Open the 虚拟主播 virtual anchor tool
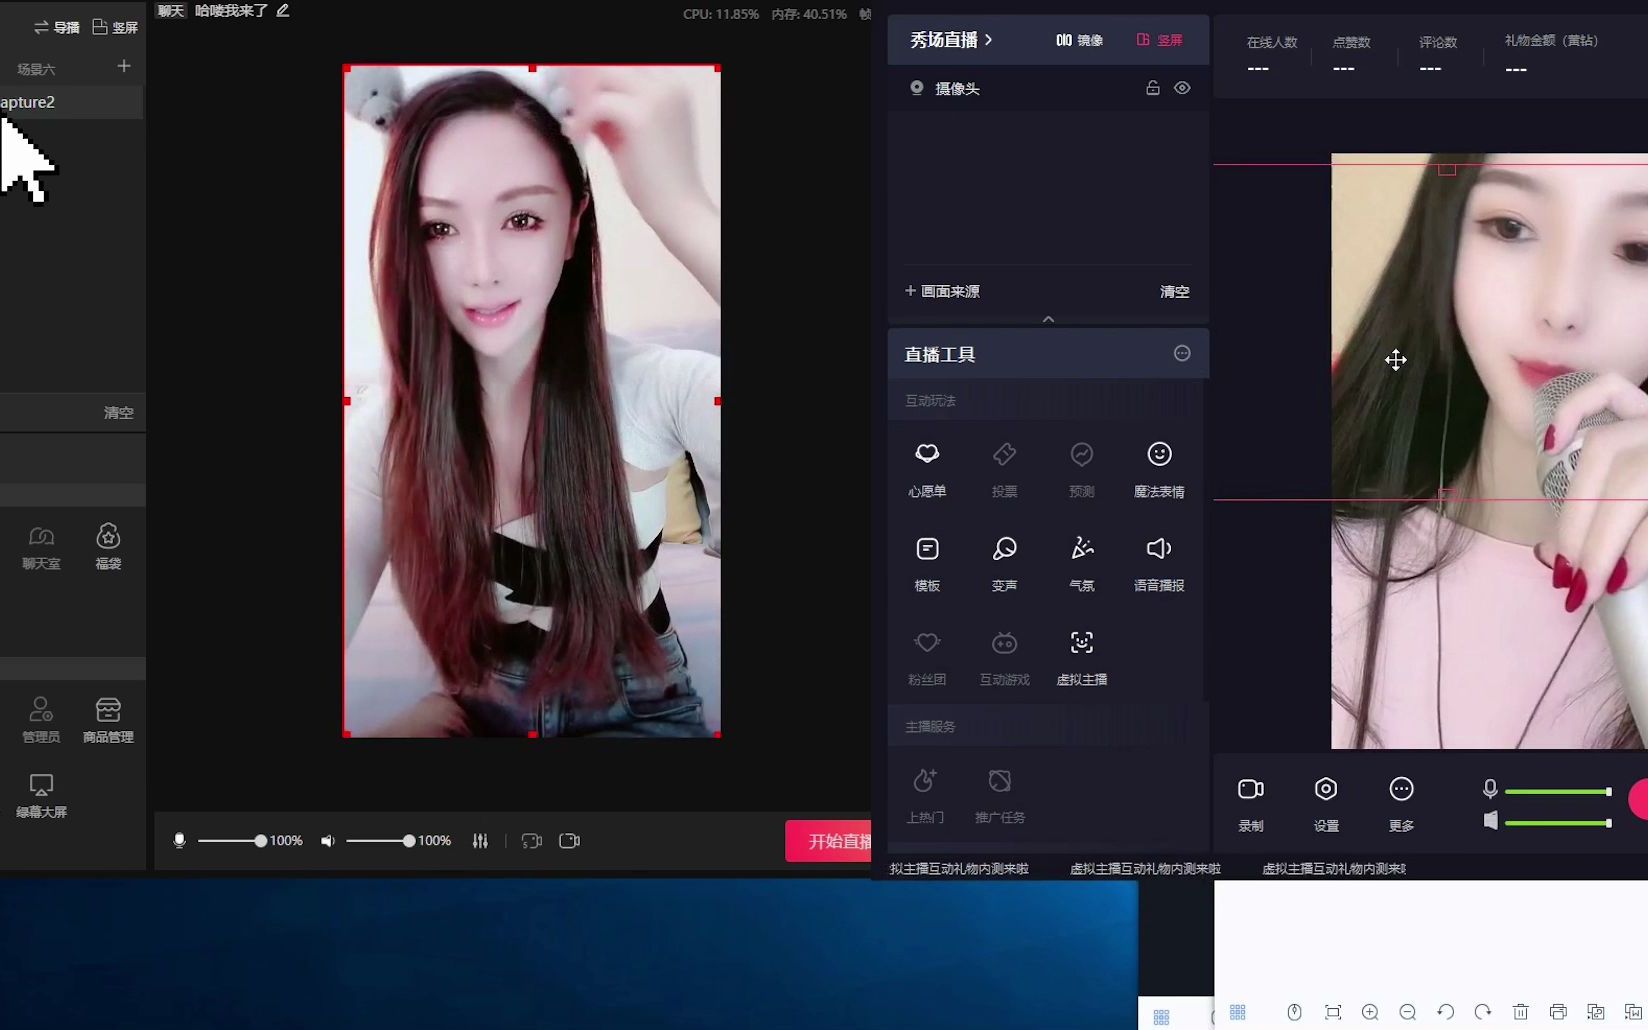The height and width of the screenshot is (1030, 1648). point(1082,656)
